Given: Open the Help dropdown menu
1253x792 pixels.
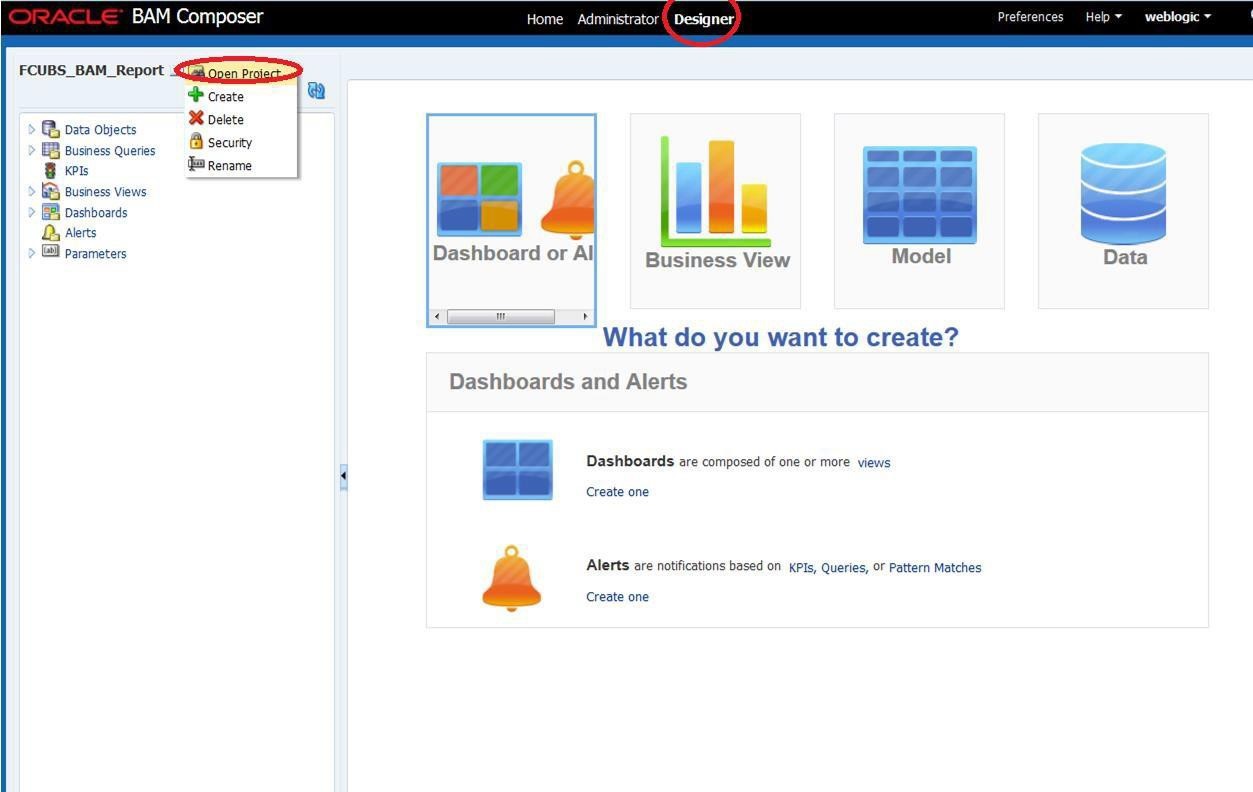Looking at the screenshot, I should pyautogui.click(x=1103, y=17).
